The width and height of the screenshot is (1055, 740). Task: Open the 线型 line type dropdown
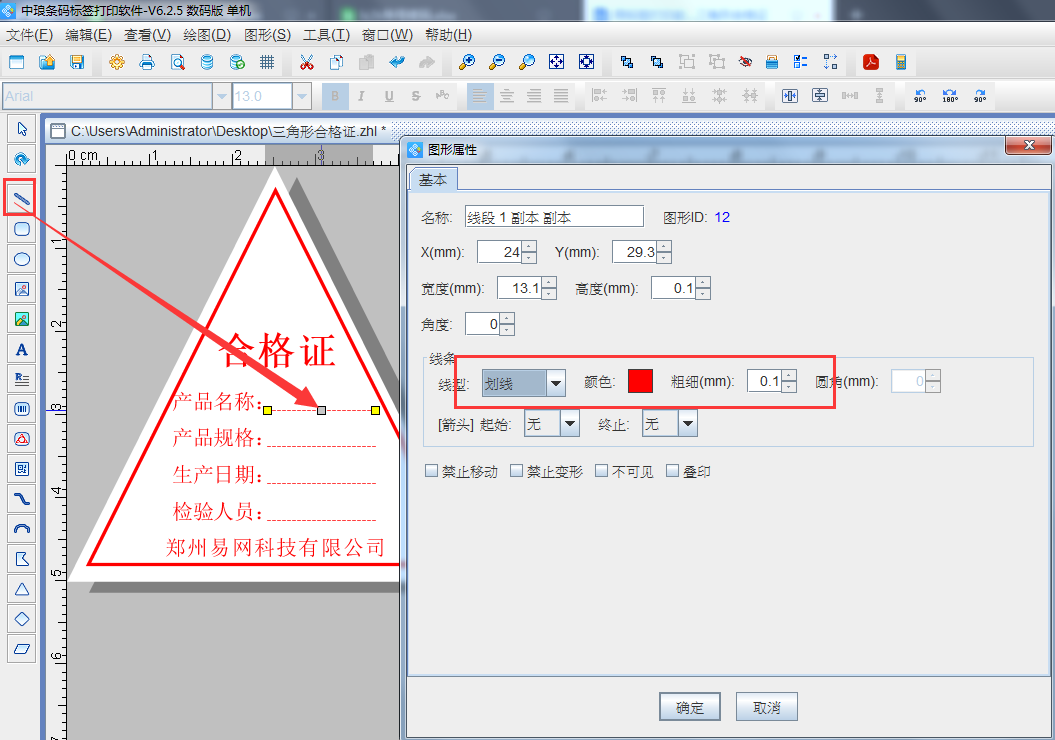point(555,383)
